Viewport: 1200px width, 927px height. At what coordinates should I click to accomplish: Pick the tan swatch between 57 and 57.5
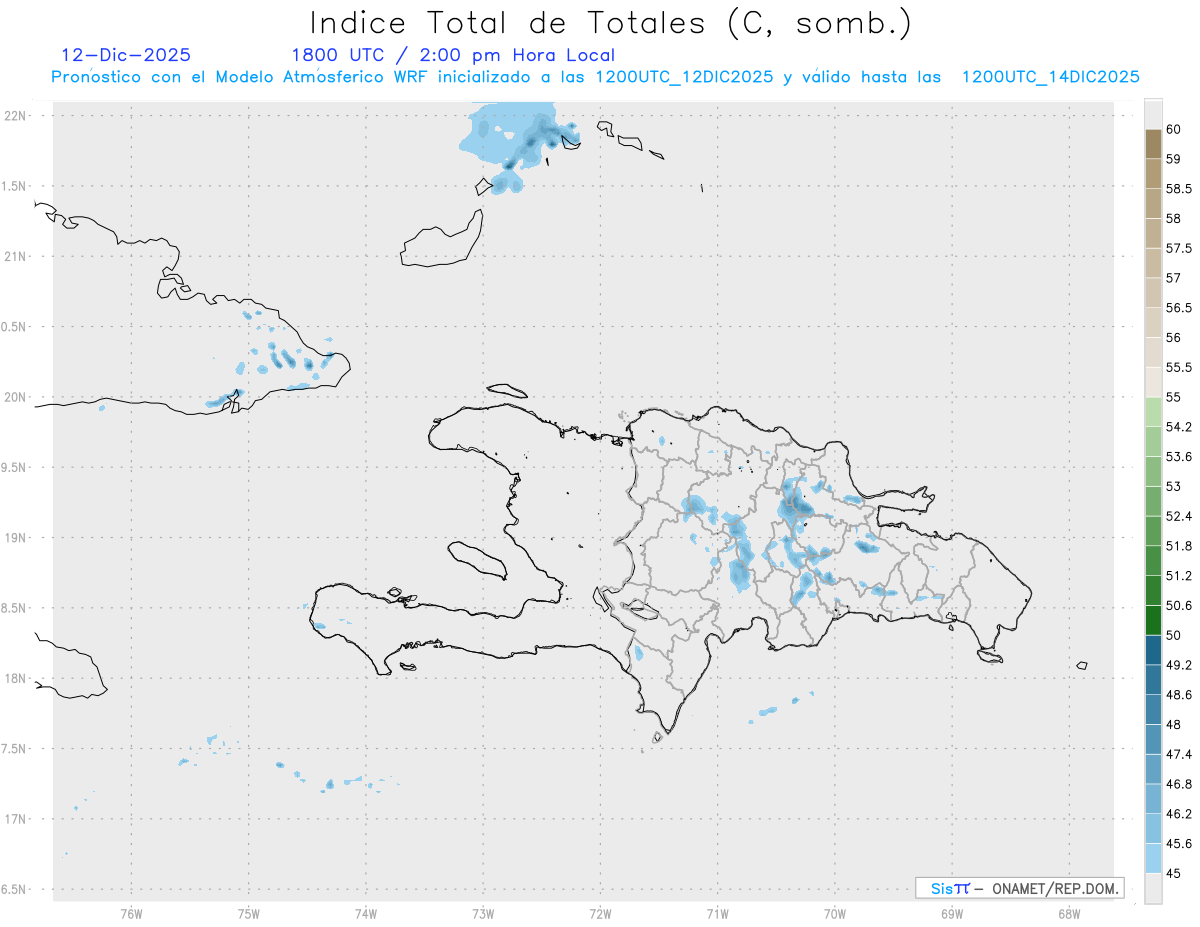(1153, 262)
